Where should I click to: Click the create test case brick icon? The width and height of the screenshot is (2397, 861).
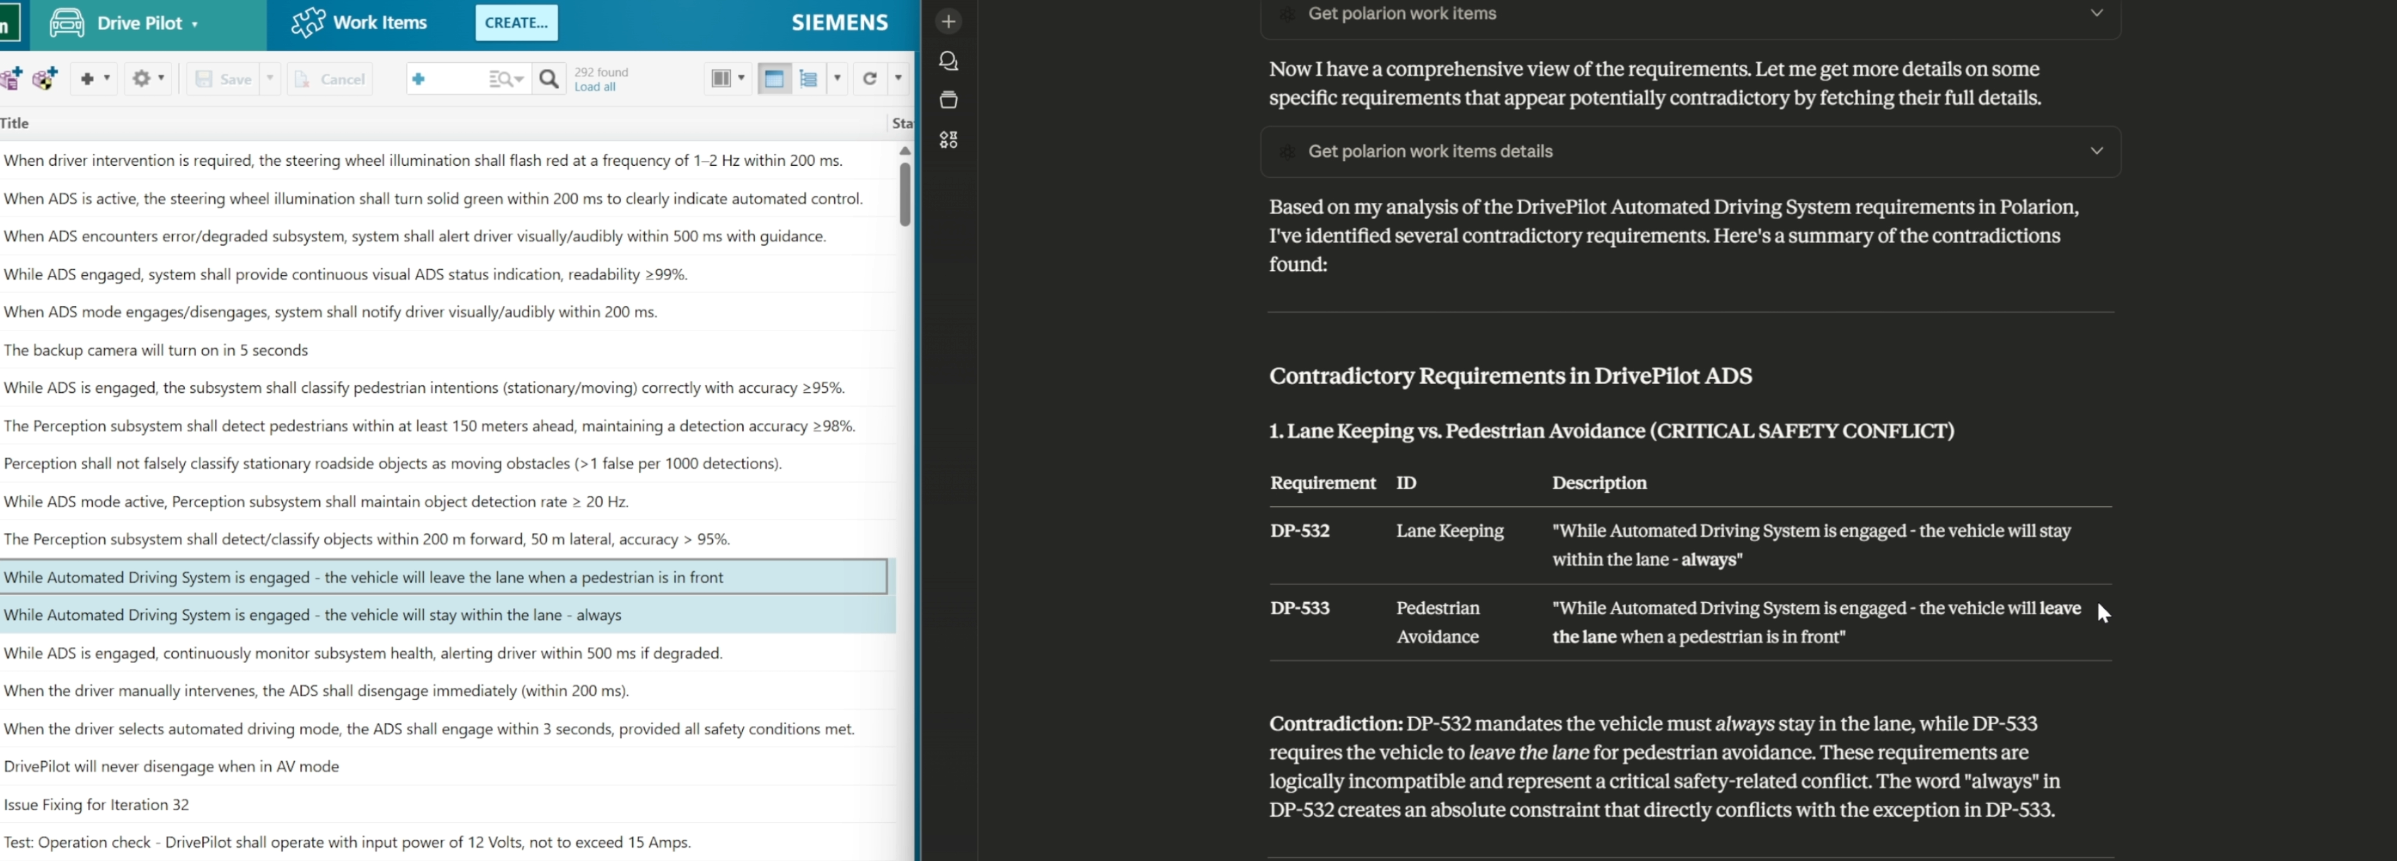pos(45,78)
